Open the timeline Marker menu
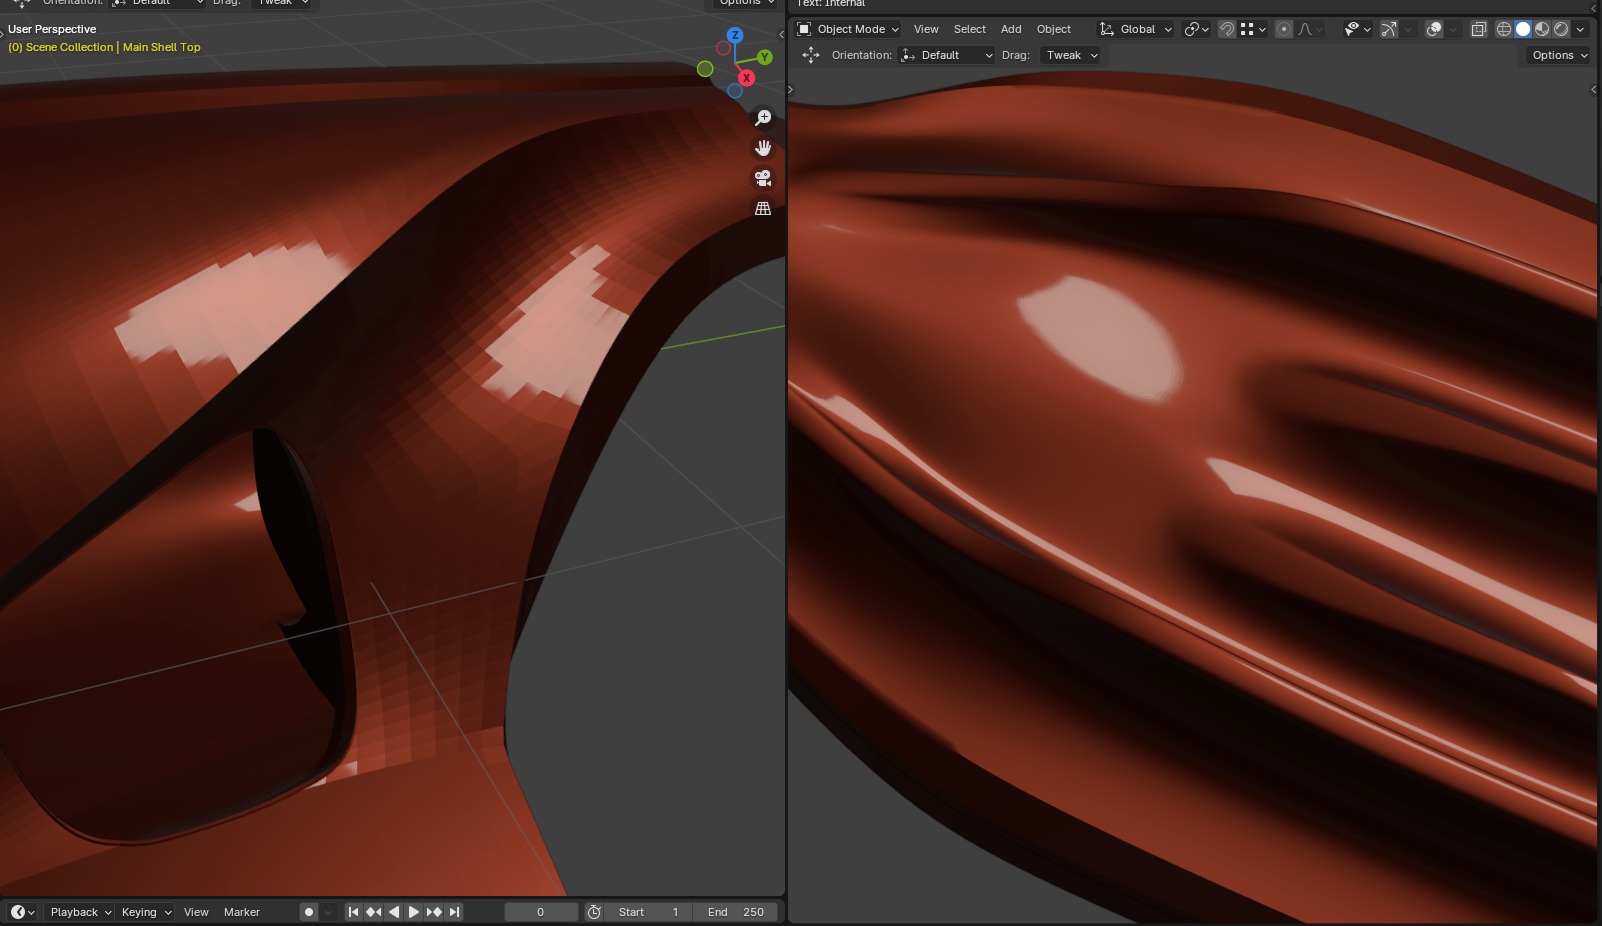 (241, 912)
